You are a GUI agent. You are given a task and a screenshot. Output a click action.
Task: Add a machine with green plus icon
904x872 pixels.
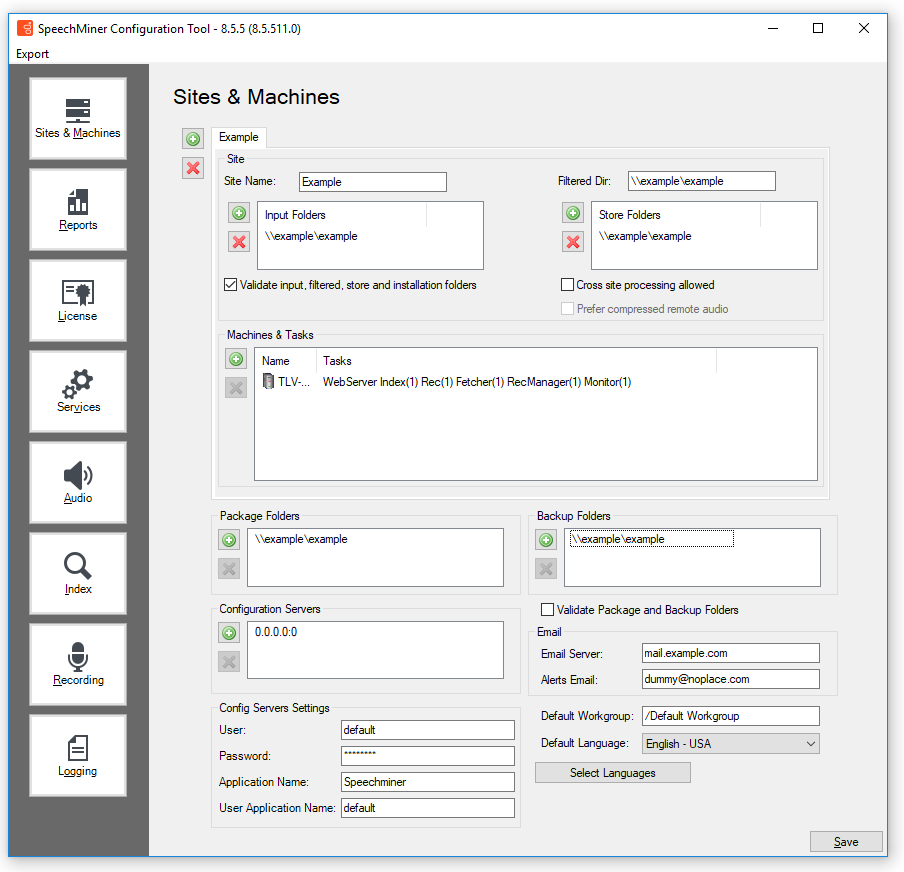tap(236, 359)
